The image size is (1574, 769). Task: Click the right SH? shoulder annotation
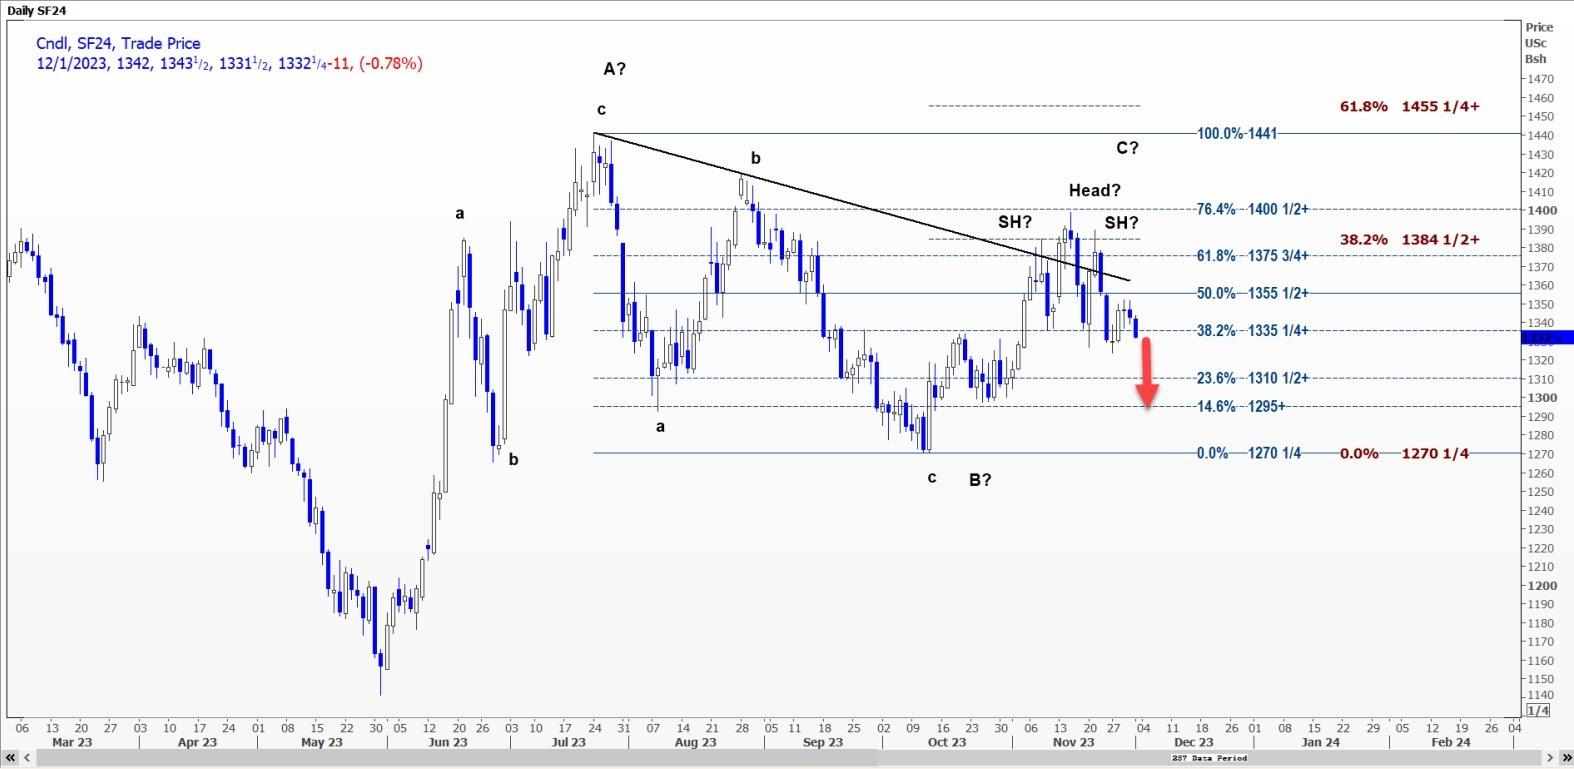[x=1121, y=223]
